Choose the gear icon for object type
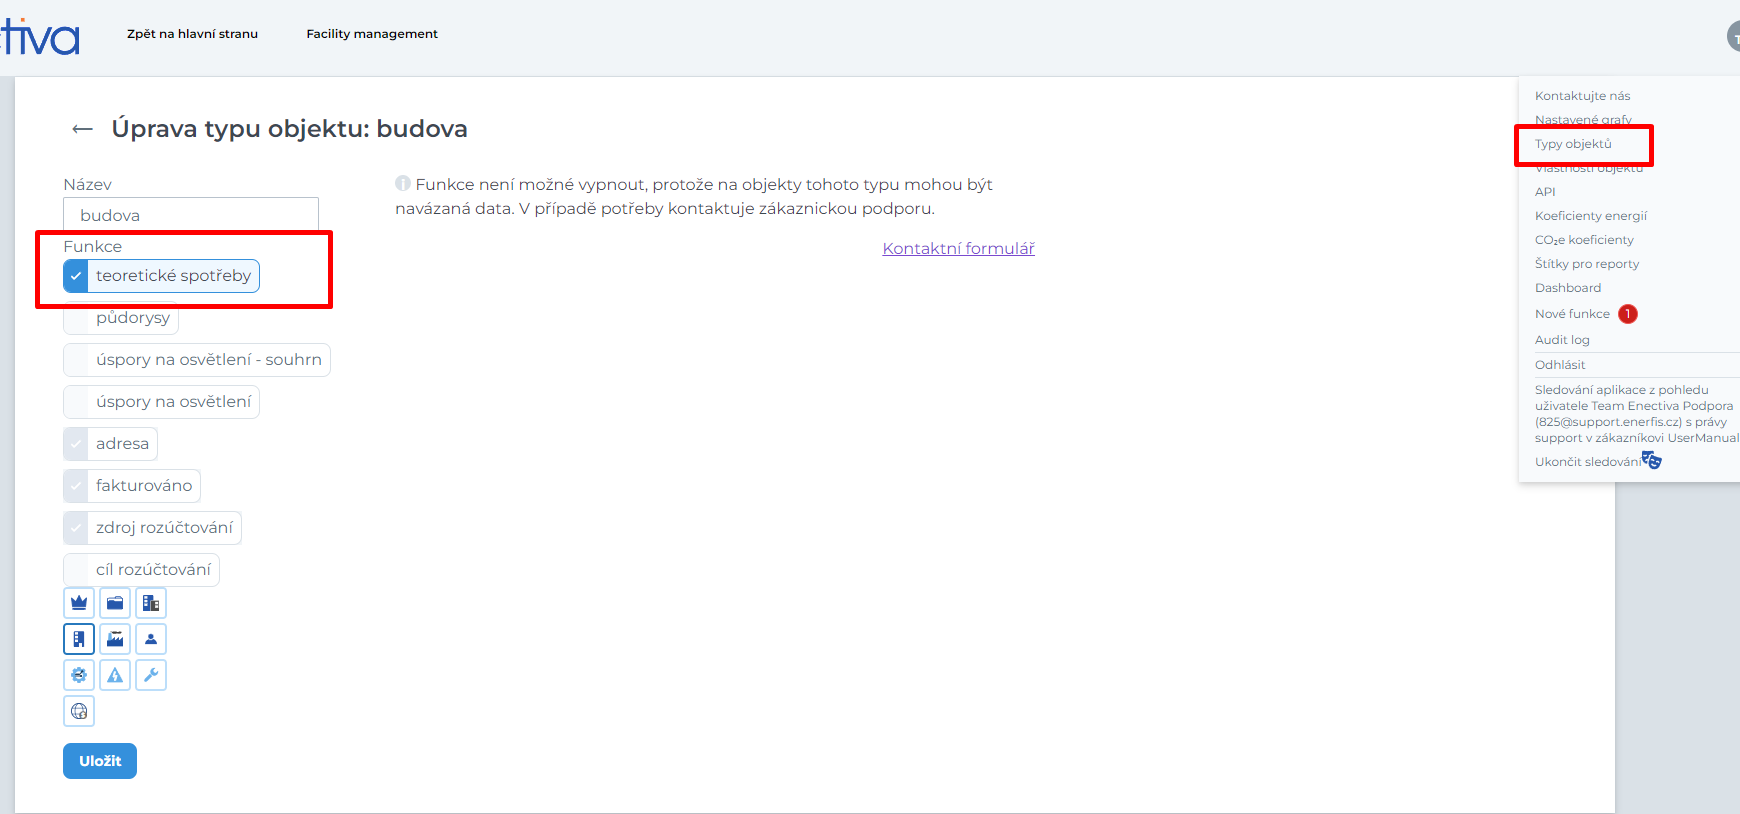Screen dimensions: 1740x814 (x=79, y=675)
